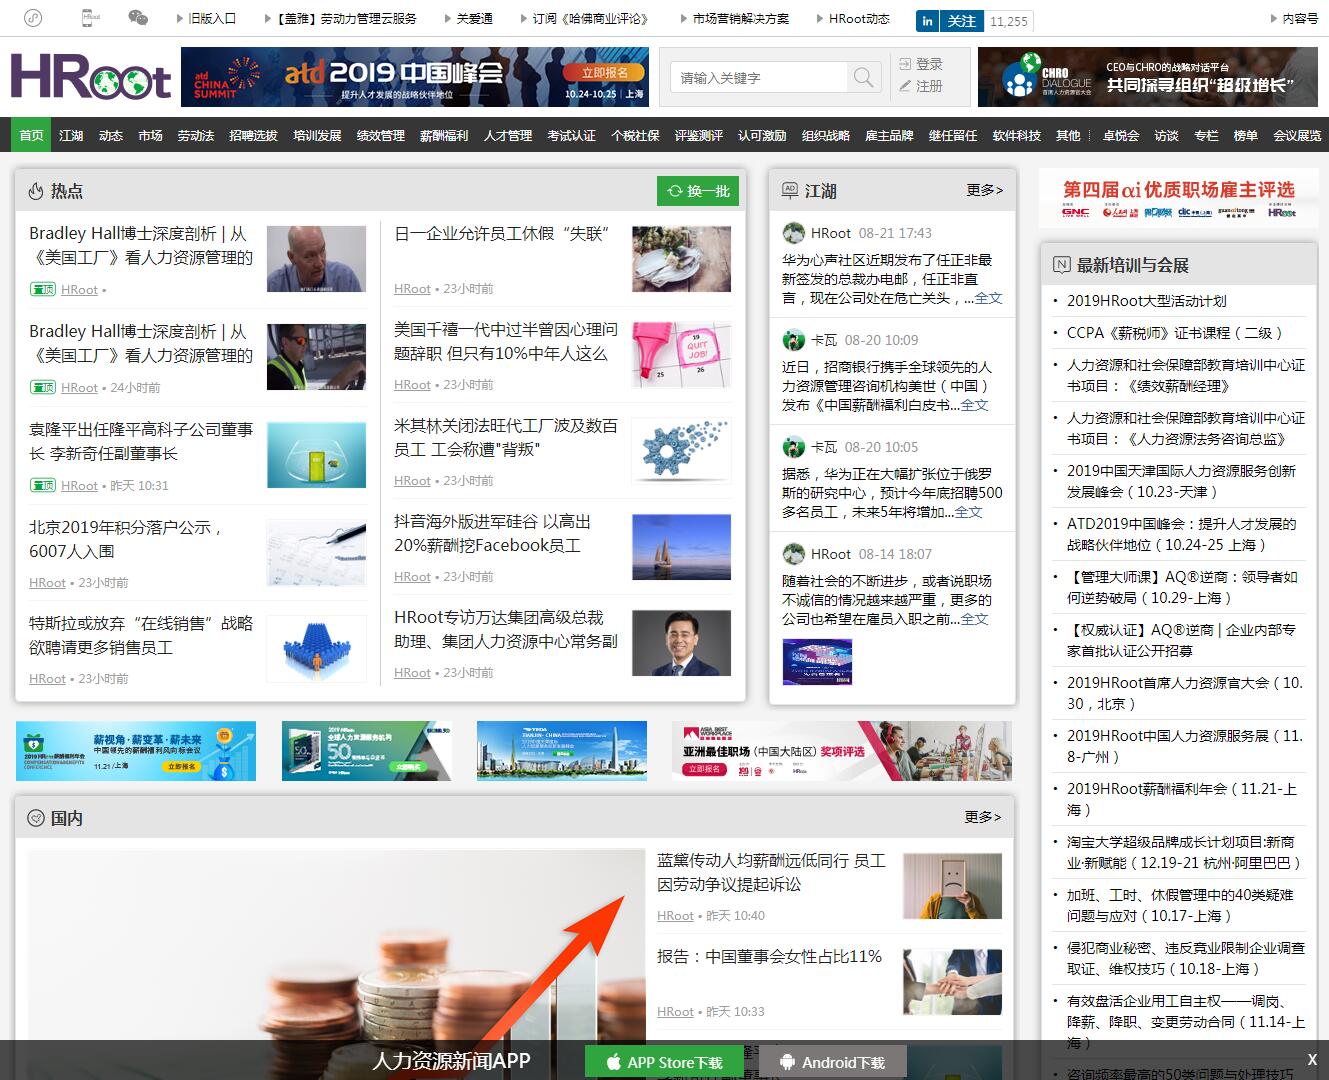Click 更多> in the 国内 section
The height and width of the screenshot is (1080, 1329).
[x=983, y=817]
